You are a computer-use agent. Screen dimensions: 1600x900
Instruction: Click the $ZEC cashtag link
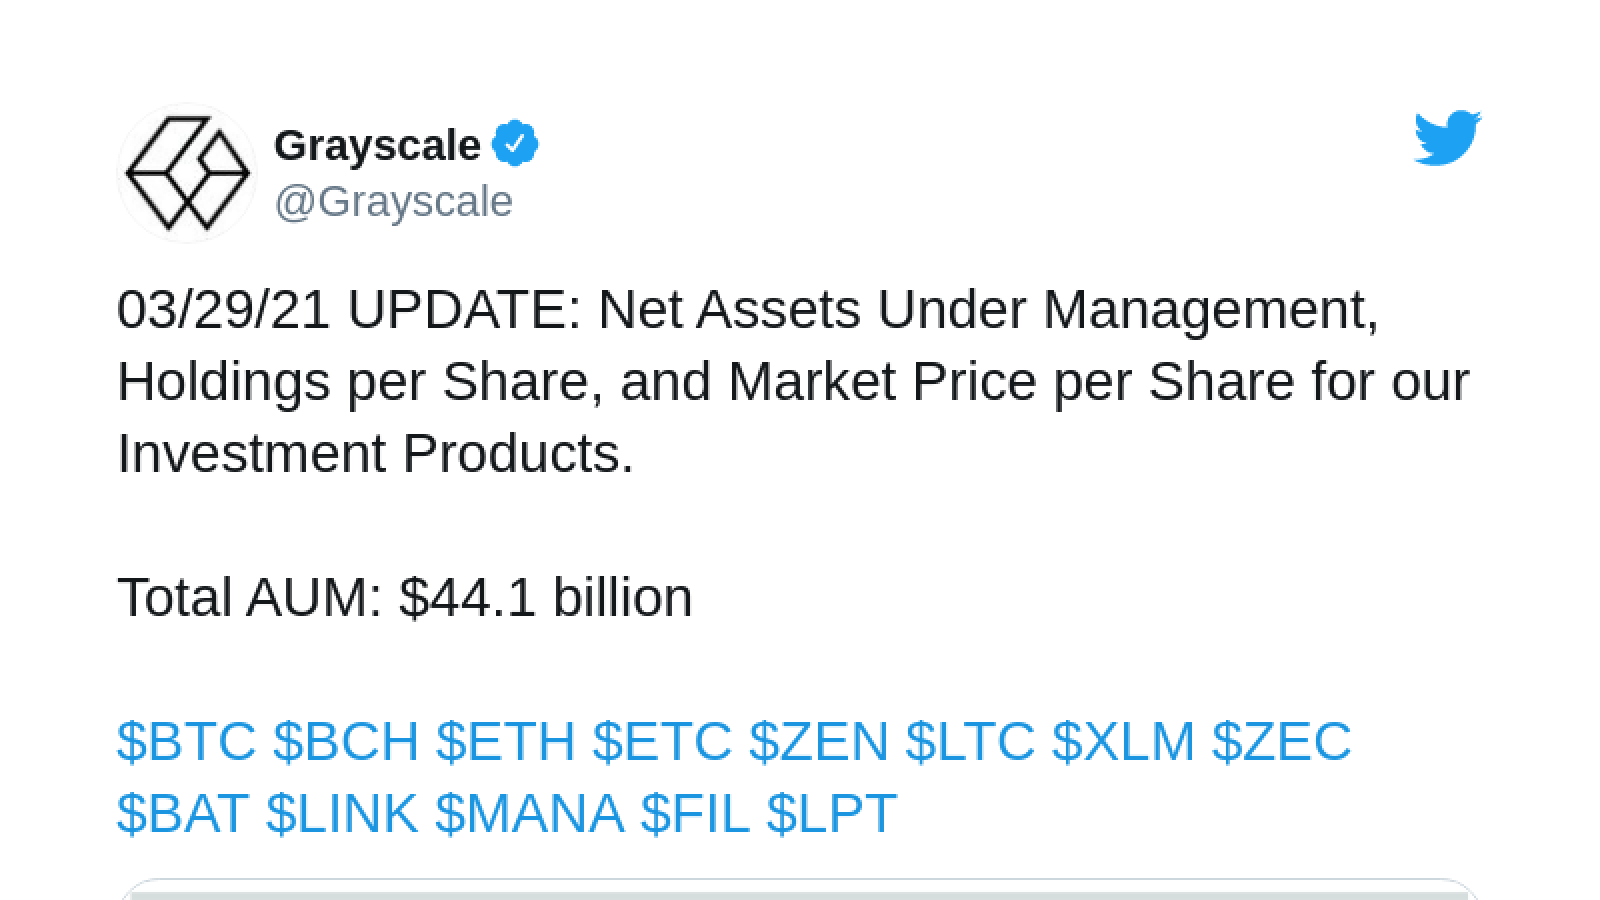[1282, 741]
